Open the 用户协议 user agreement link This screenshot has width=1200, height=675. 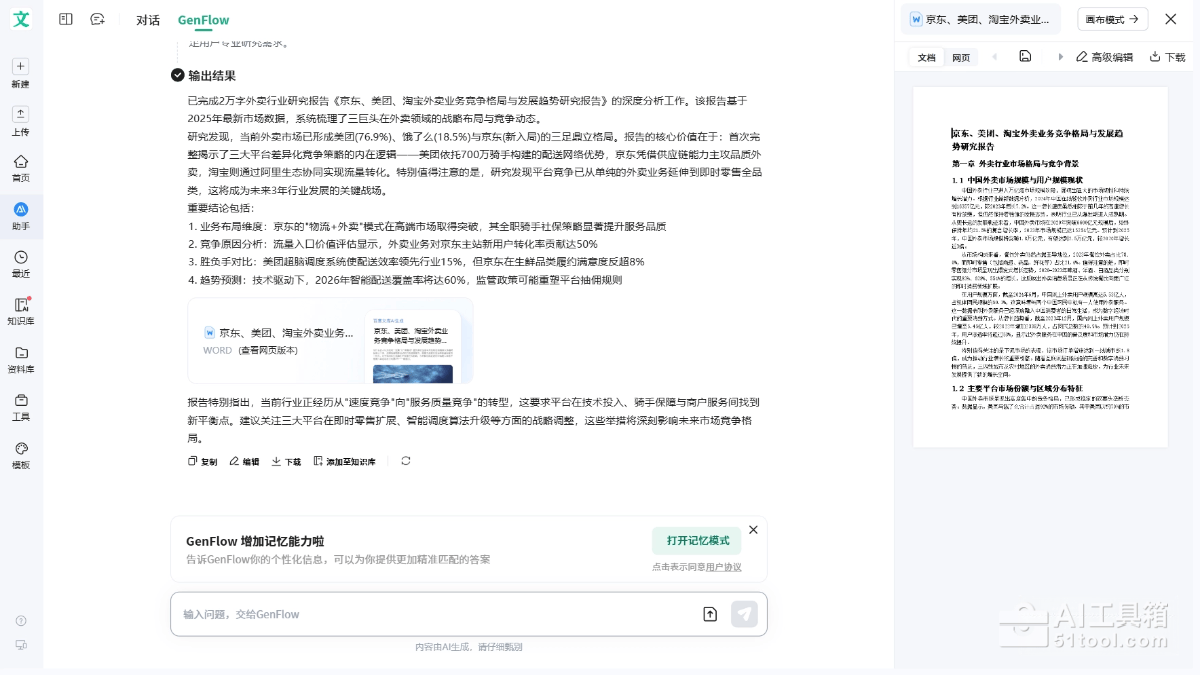(723, 567)
